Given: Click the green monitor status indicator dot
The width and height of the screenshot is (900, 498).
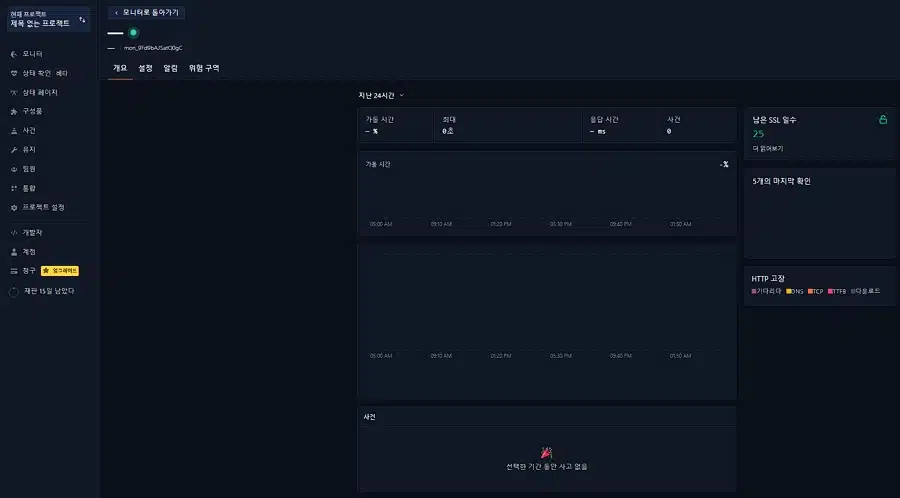Looking at the screenshot, I should click(x=133, y=33).
